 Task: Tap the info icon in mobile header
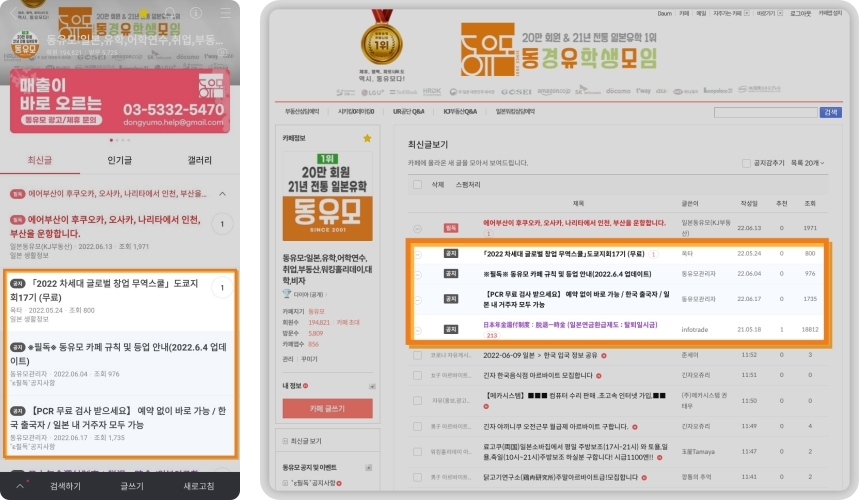click(x=196, y=13)
